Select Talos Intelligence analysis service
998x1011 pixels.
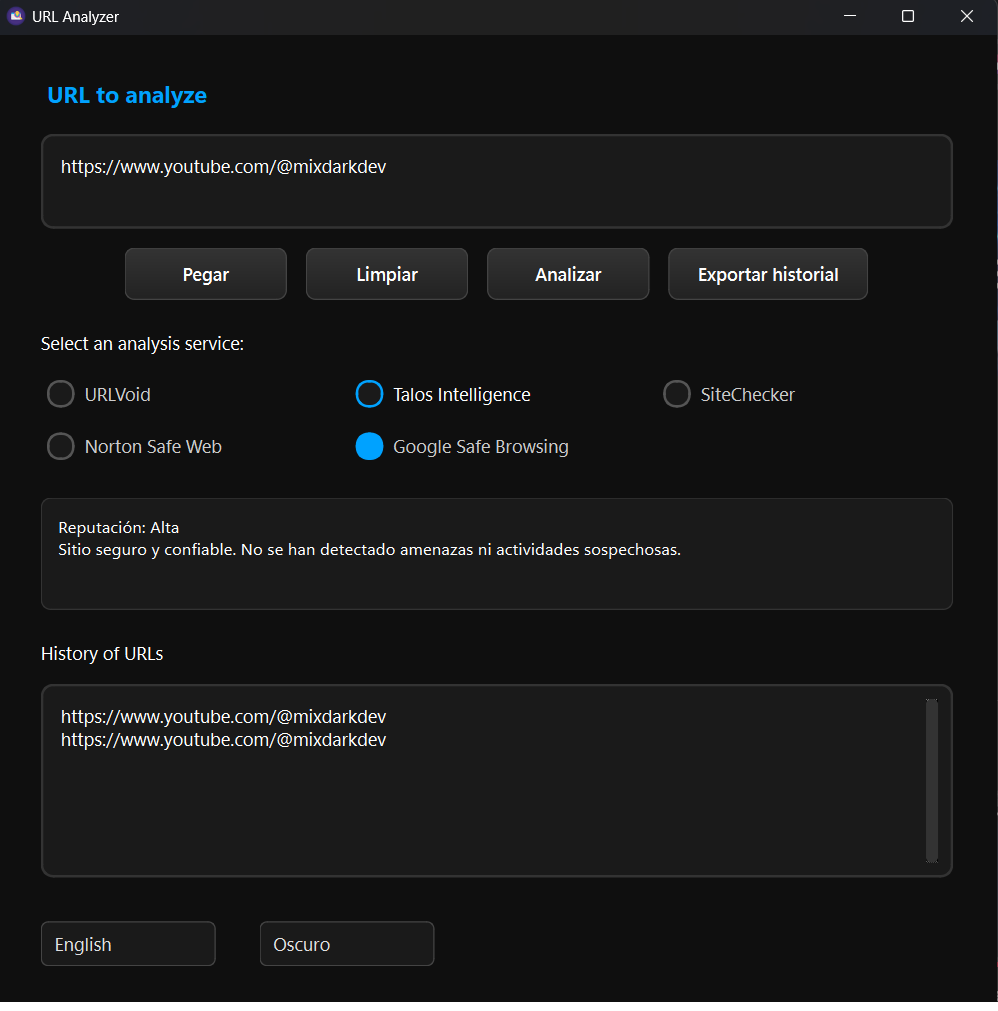pos(369,395)
